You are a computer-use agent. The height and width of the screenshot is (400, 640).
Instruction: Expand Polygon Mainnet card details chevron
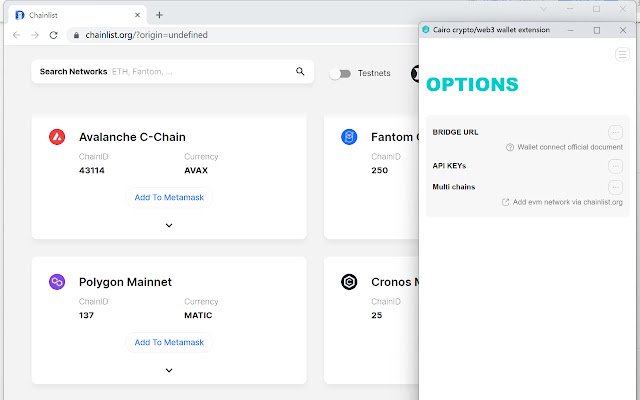click(x=169, y=370)
